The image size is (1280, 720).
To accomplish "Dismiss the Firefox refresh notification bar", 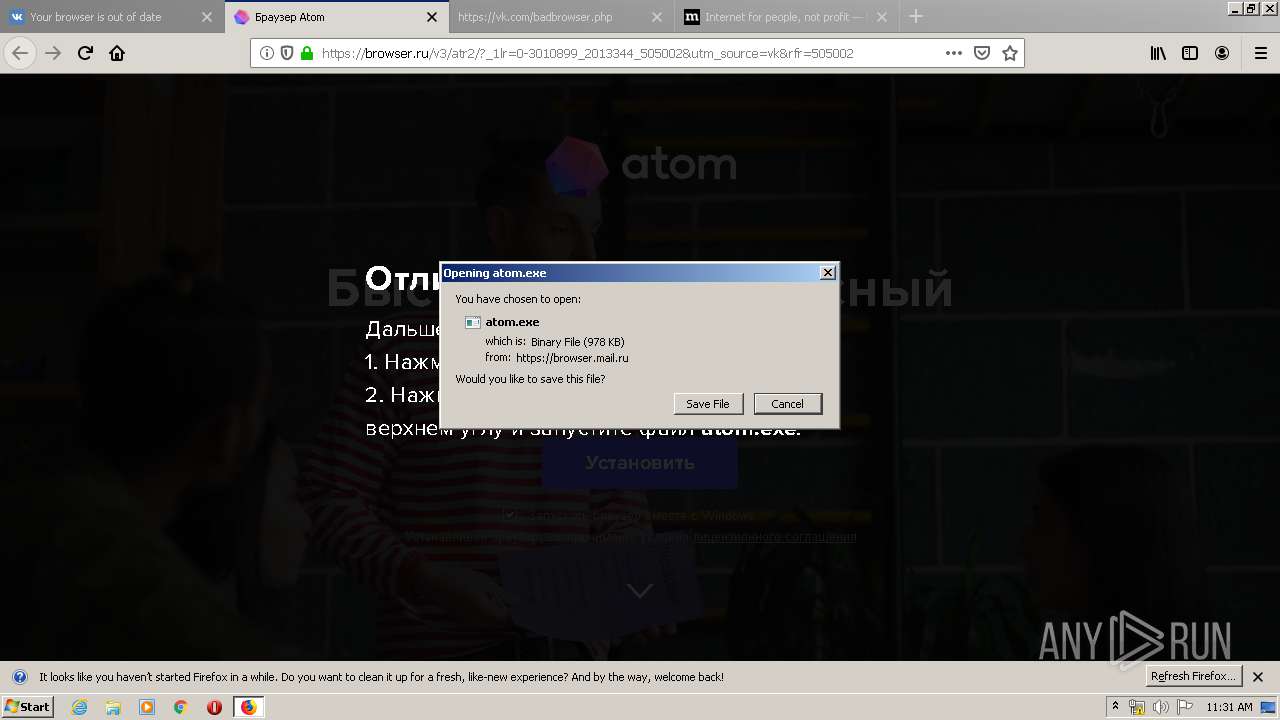I will tap(1258, 676).
